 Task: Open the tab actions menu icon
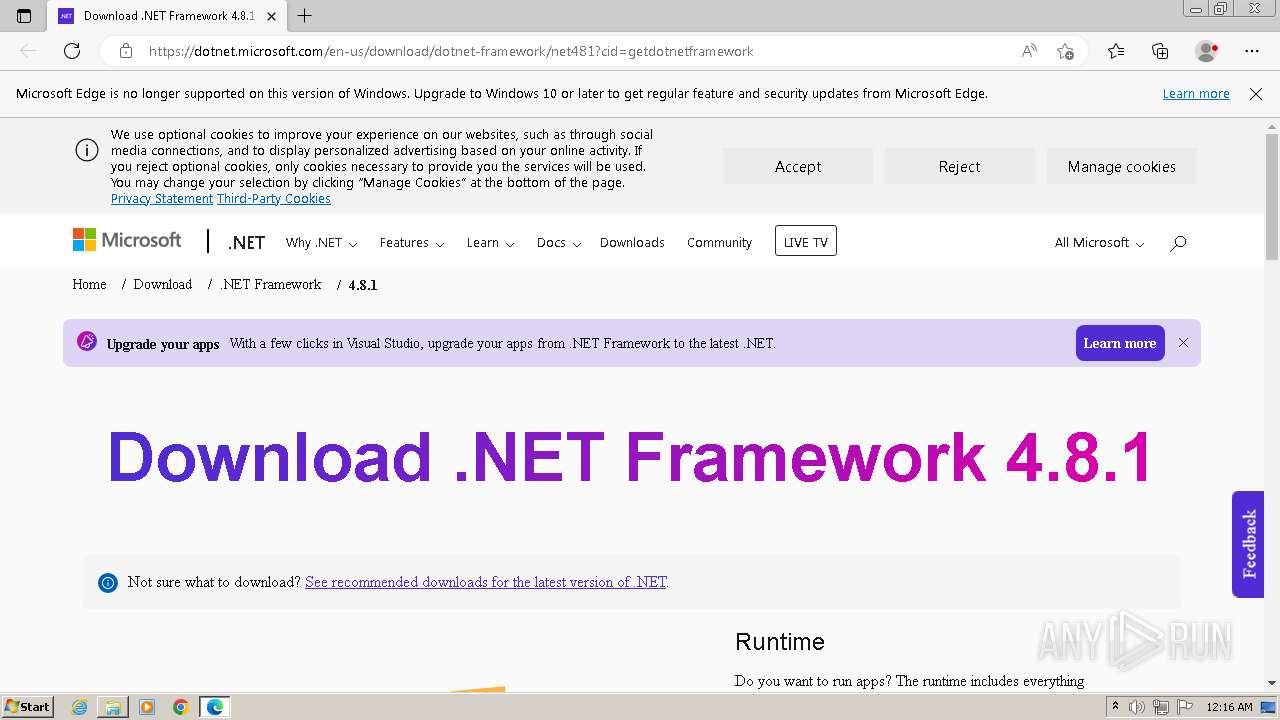click(24, 16)
